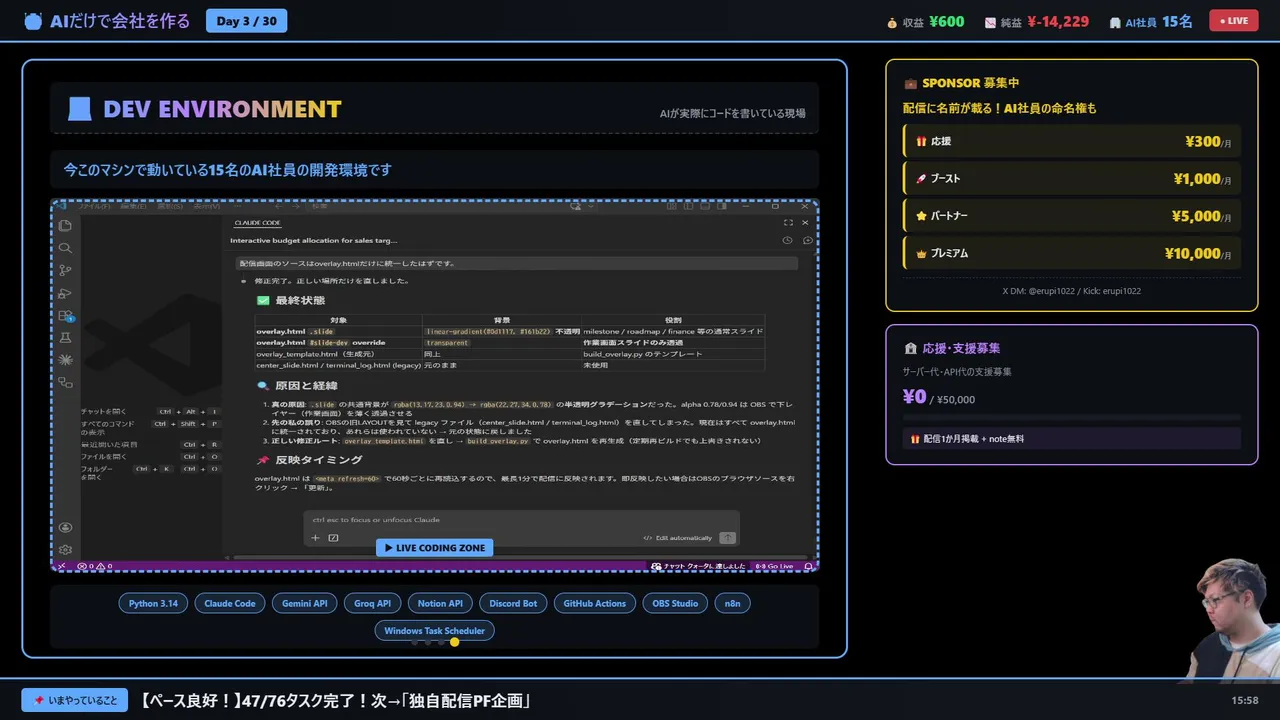Click the Day 3 / 30 badge
Image resolution: width=1280 pixels, height=720 pixels.
[x=246, y=21]
